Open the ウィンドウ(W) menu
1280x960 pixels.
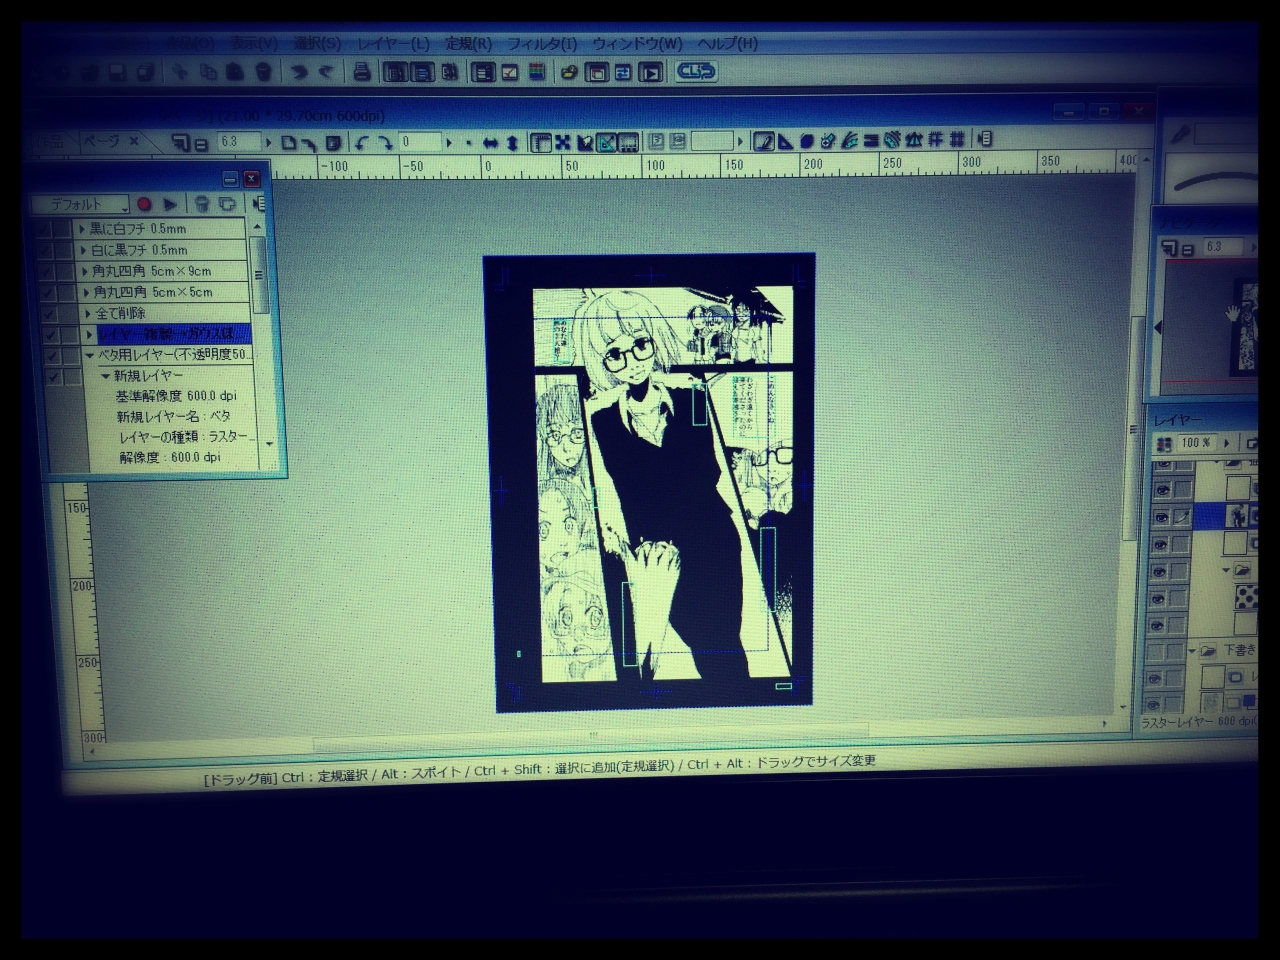(637, 44)
